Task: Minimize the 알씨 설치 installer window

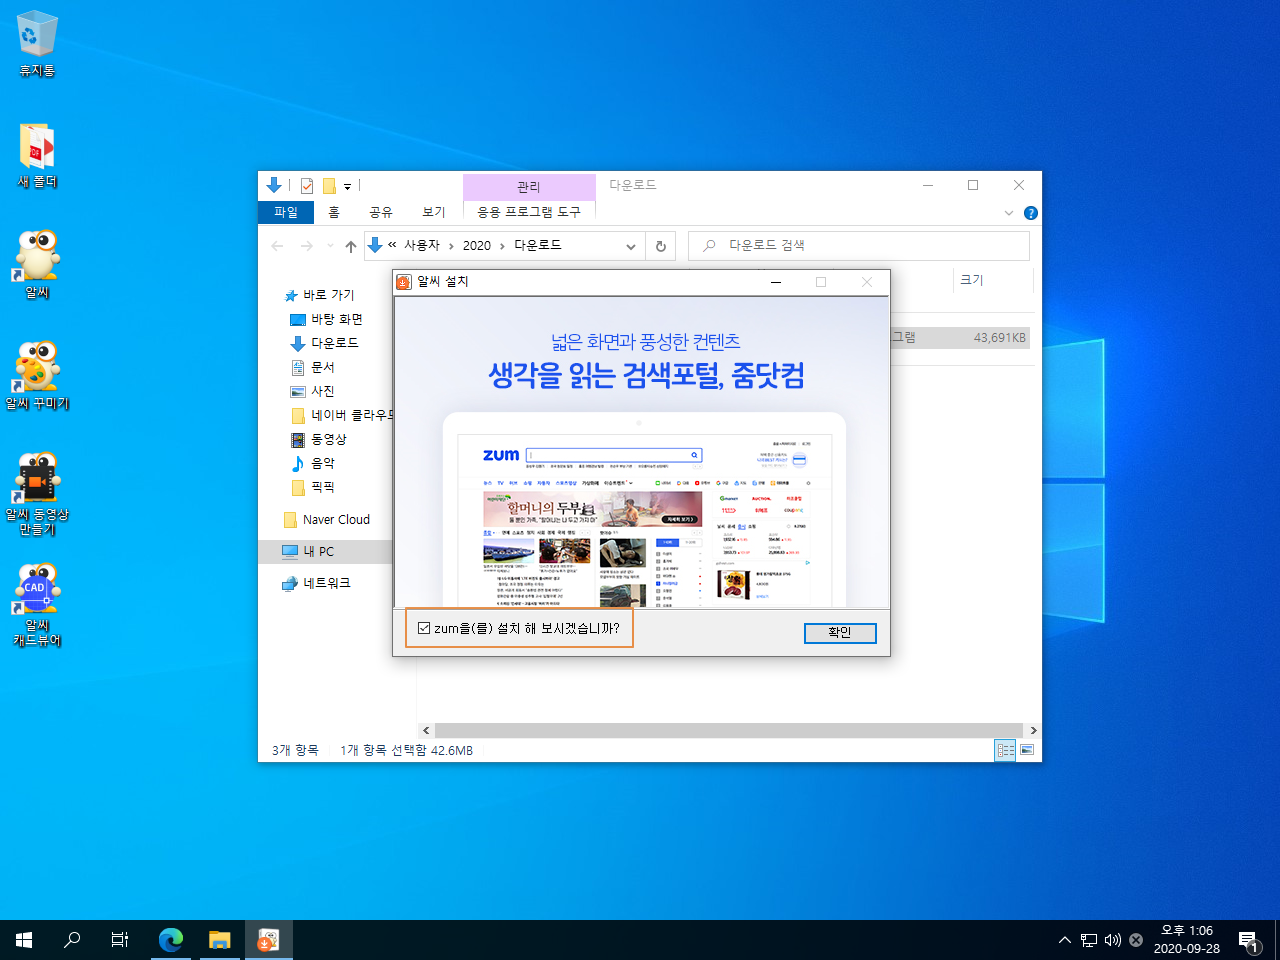Action: (x=776, y=282)
